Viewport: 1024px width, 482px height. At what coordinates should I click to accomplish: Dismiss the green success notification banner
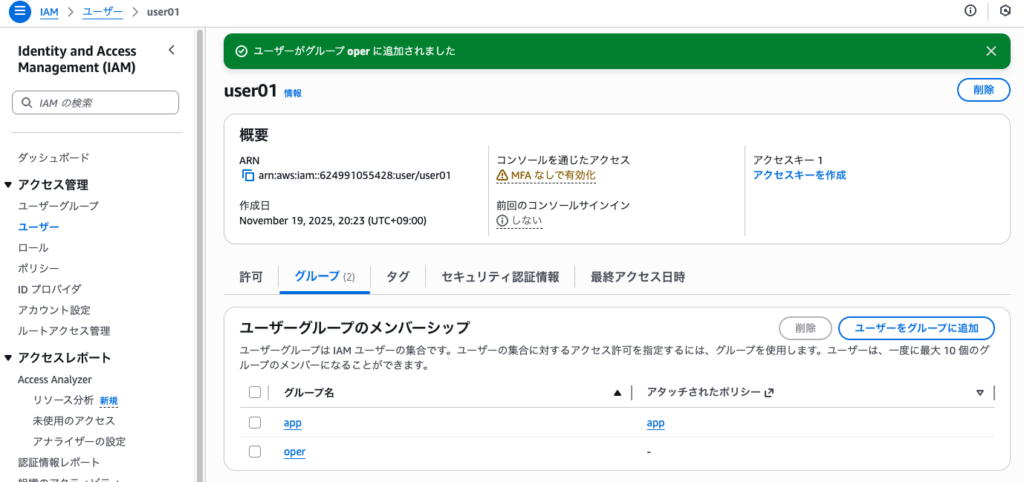(991, 51)
